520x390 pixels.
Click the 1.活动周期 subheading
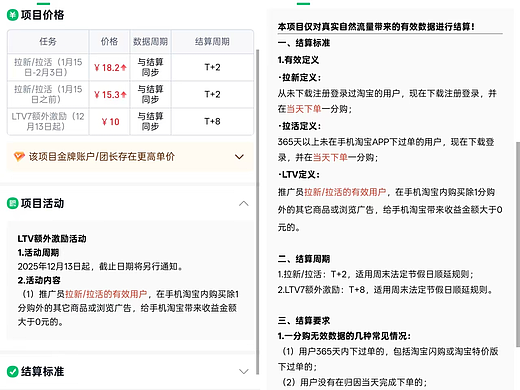click(38, 253)
